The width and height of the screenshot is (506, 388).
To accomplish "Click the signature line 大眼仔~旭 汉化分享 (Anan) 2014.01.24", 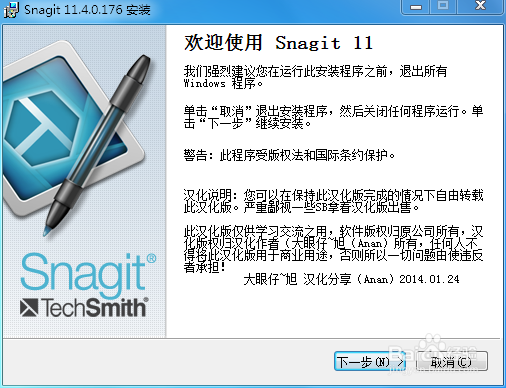I will point(351,279).
